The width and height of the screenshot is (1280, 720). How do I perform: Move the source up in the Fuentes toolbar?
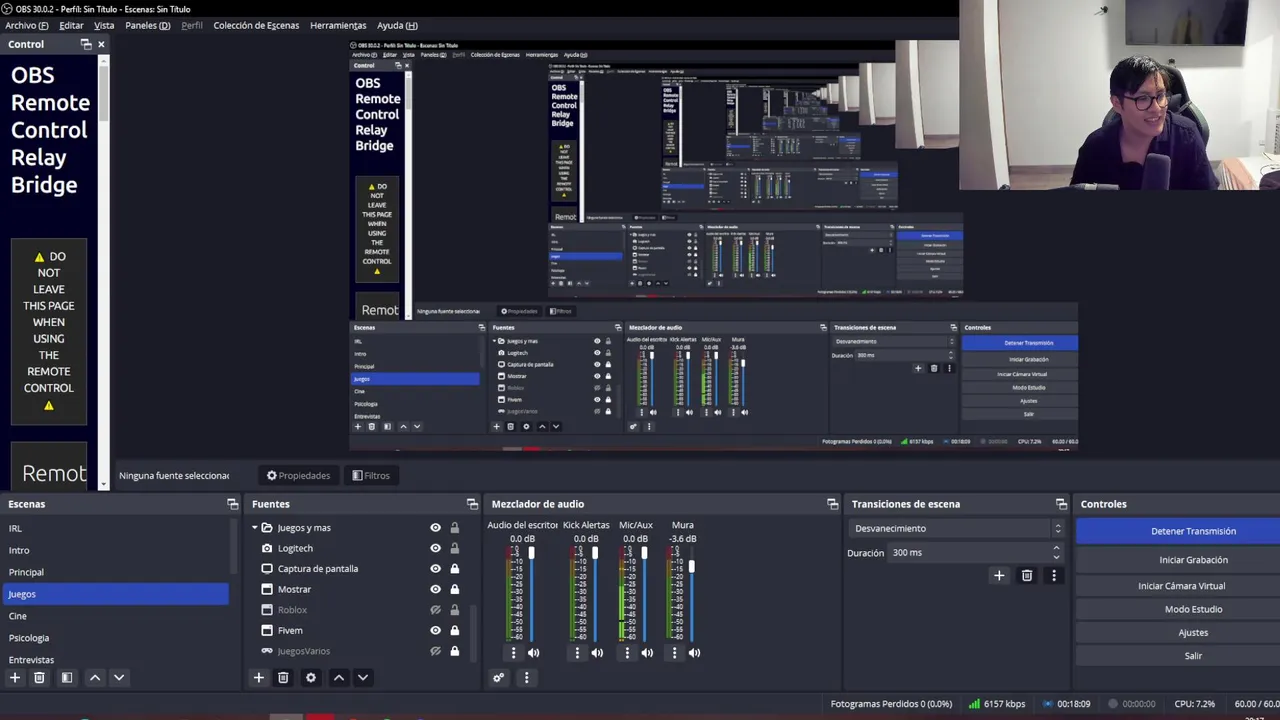point(339,678)
